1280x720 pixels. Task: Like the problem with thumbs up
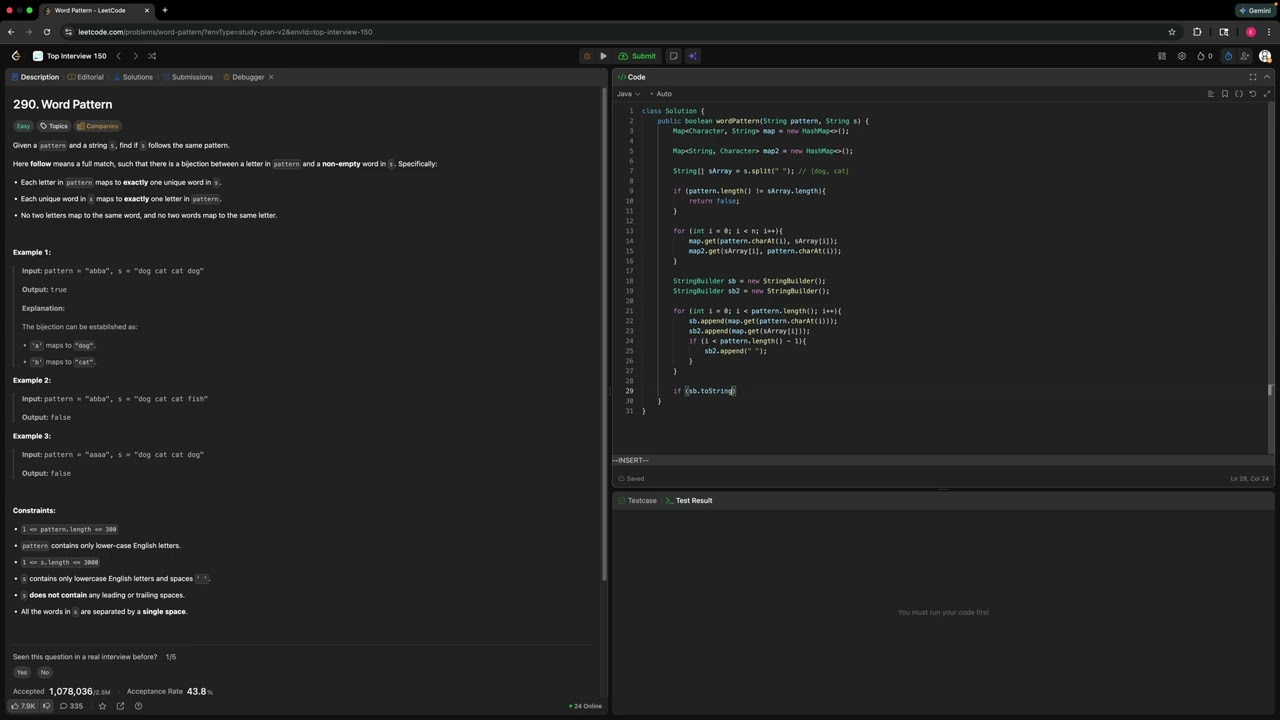23,706
